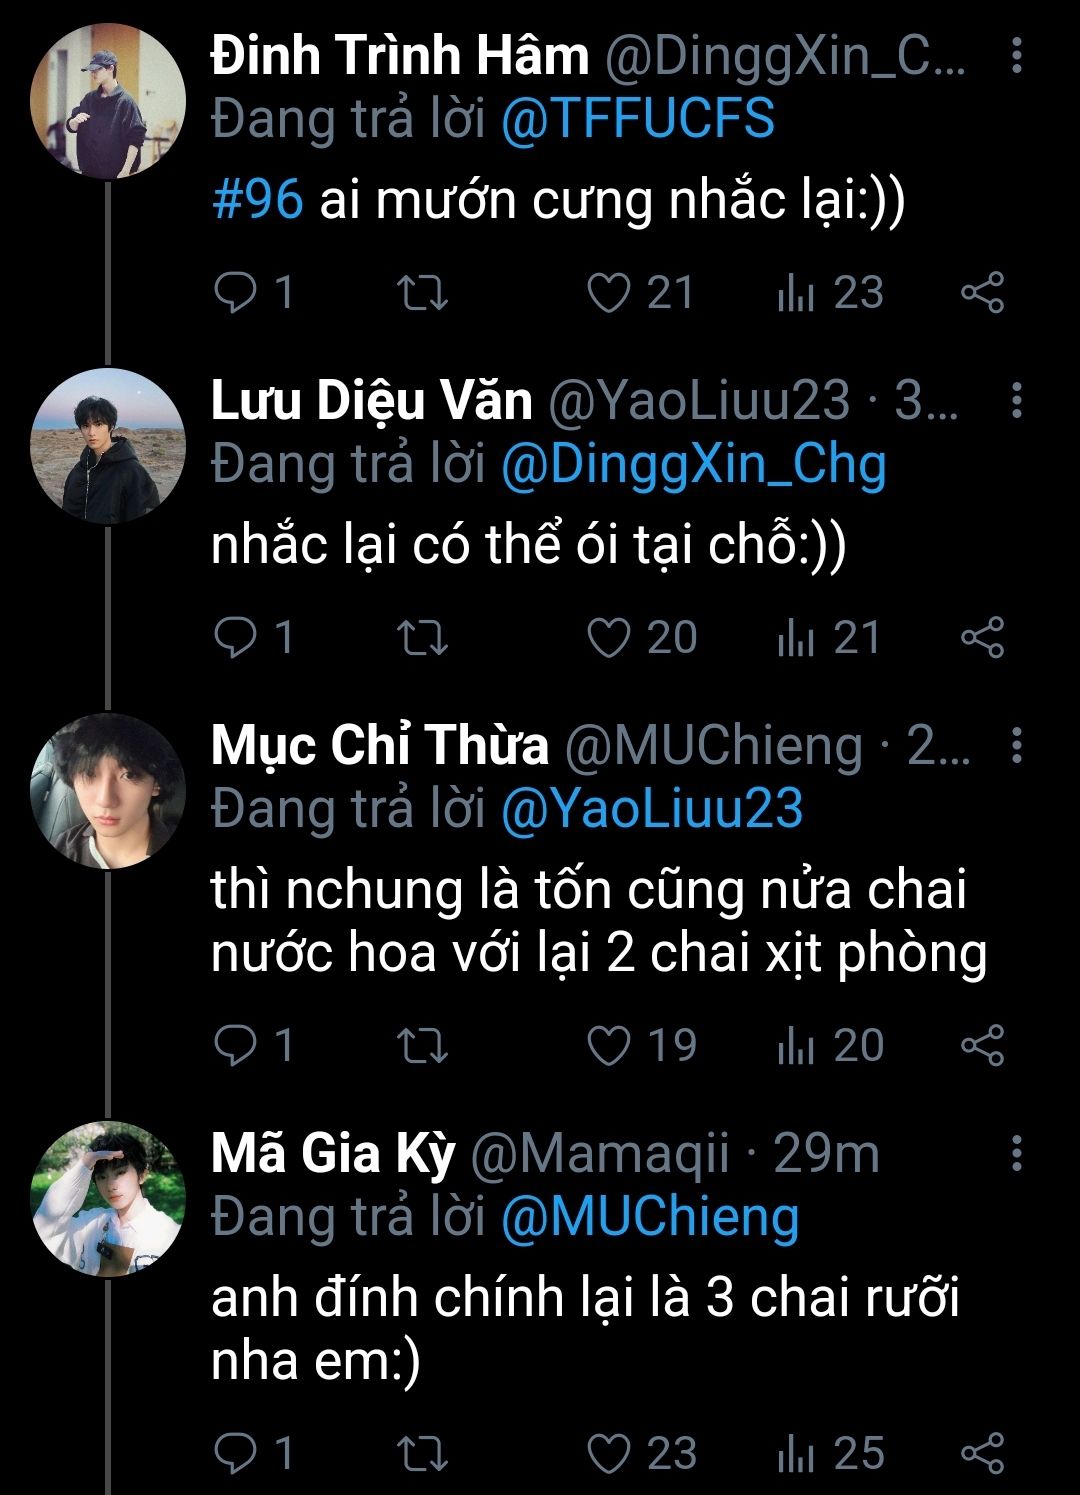Like Mục Chỉ Thừa's tweet

(x=608, y=1045)
